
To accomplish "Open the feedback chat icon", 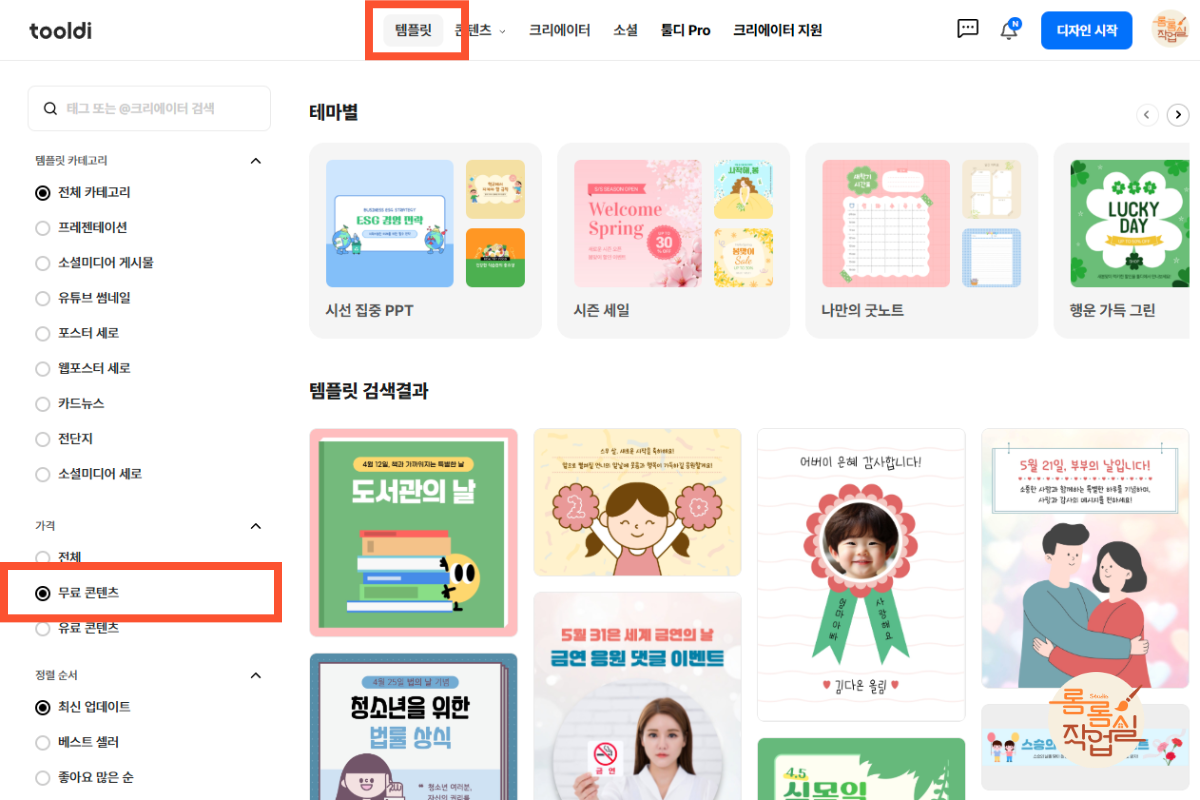I will [967, 29].
